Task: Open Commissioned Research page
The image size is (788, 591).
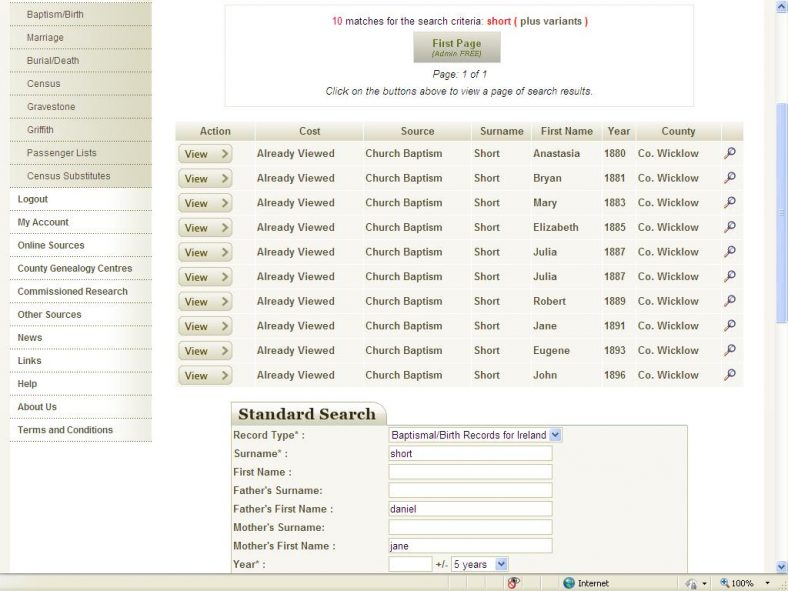Action: (x=72, y=291)
